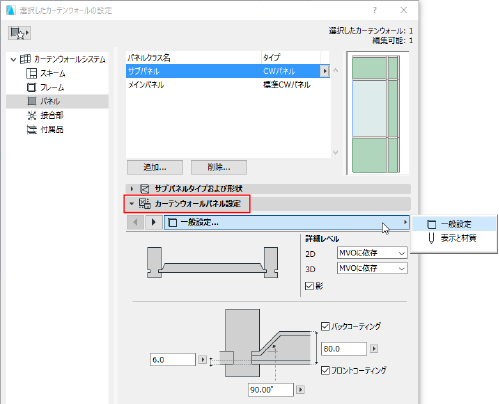Open the favorites picker icon at top-left
This screenshot has height=404, width=499.
[19, 33]
